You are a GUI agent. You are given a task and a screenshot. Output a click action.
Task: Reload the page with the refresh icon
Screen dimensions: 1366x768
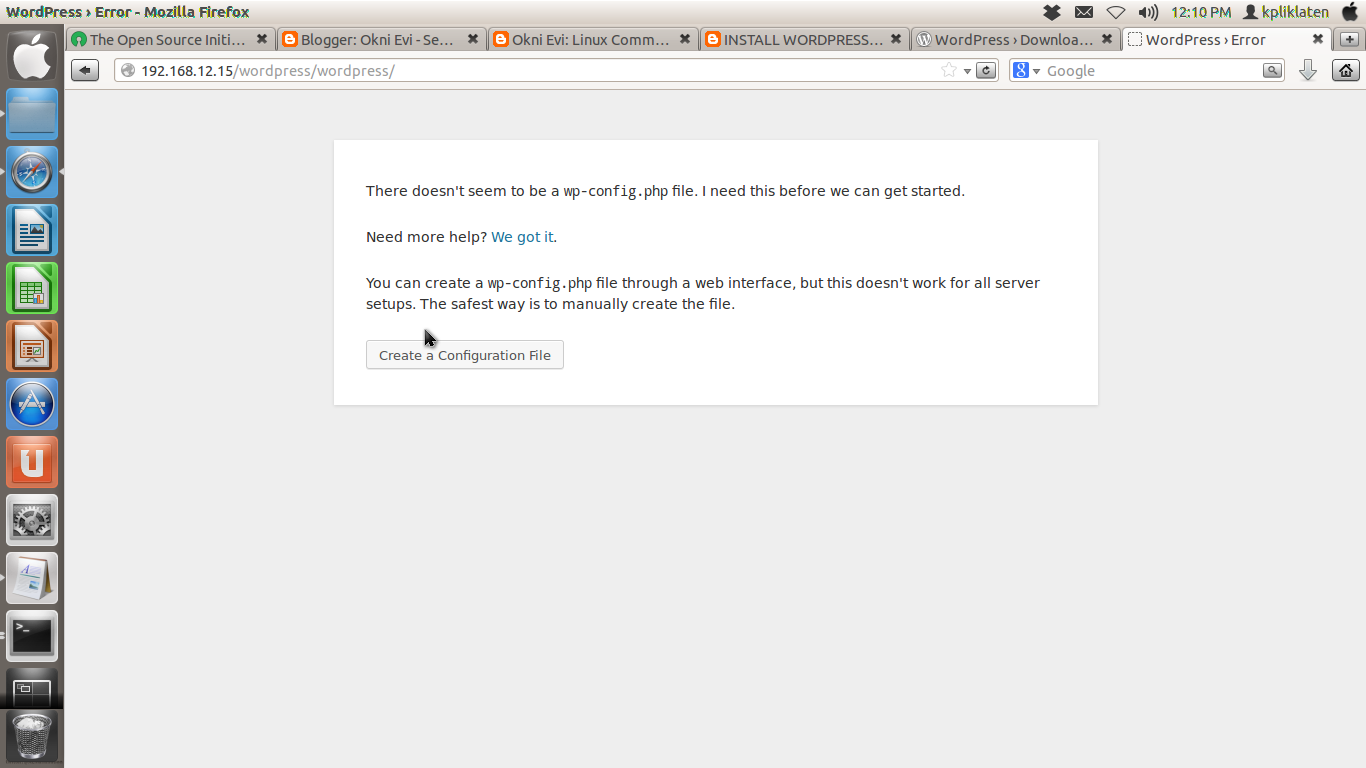[987, 70]
